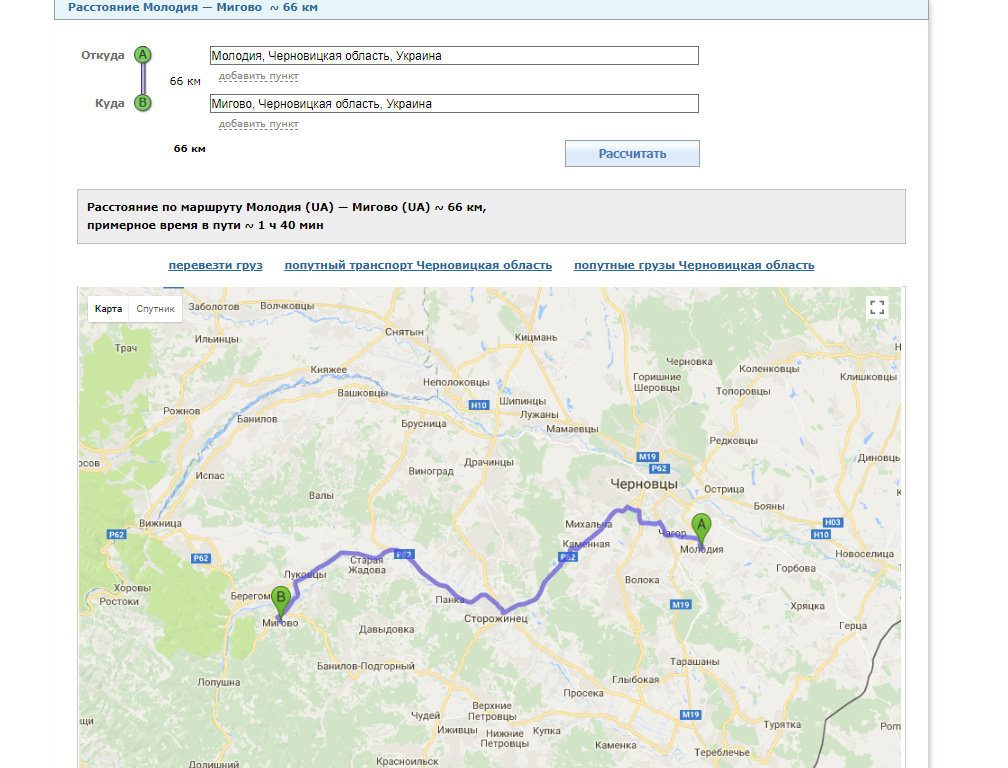Open попутный транспорт Черновицкая область link
Image resolution: width=1008 pixels, height=768 pixels.
coord(418,265)
